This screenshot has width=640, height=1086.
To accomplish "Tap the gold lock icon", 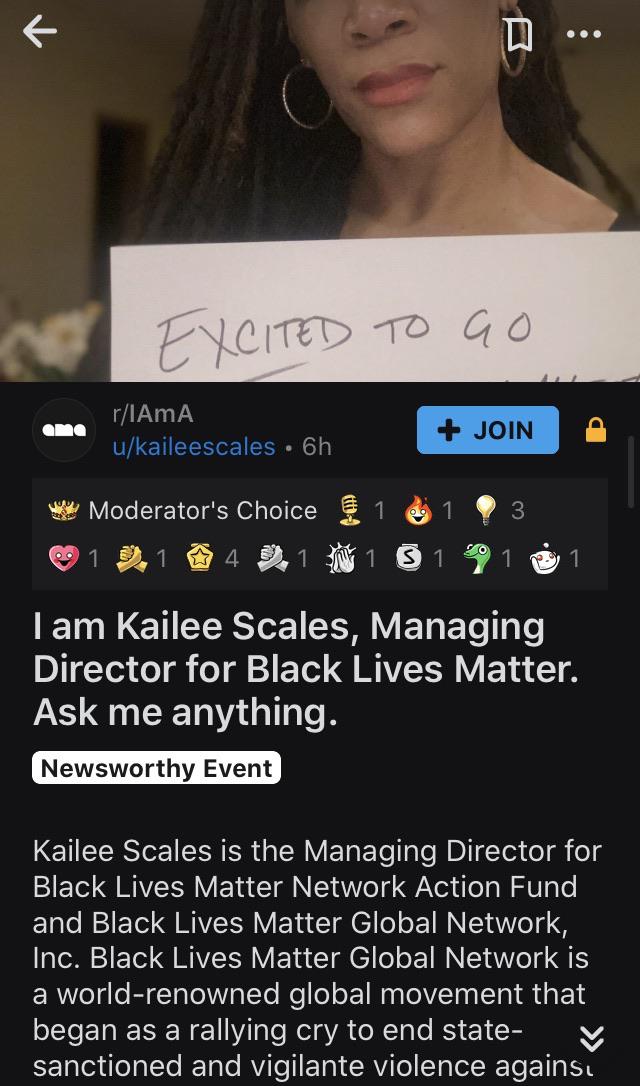I will pyautogui.click(x=596, y=430).
